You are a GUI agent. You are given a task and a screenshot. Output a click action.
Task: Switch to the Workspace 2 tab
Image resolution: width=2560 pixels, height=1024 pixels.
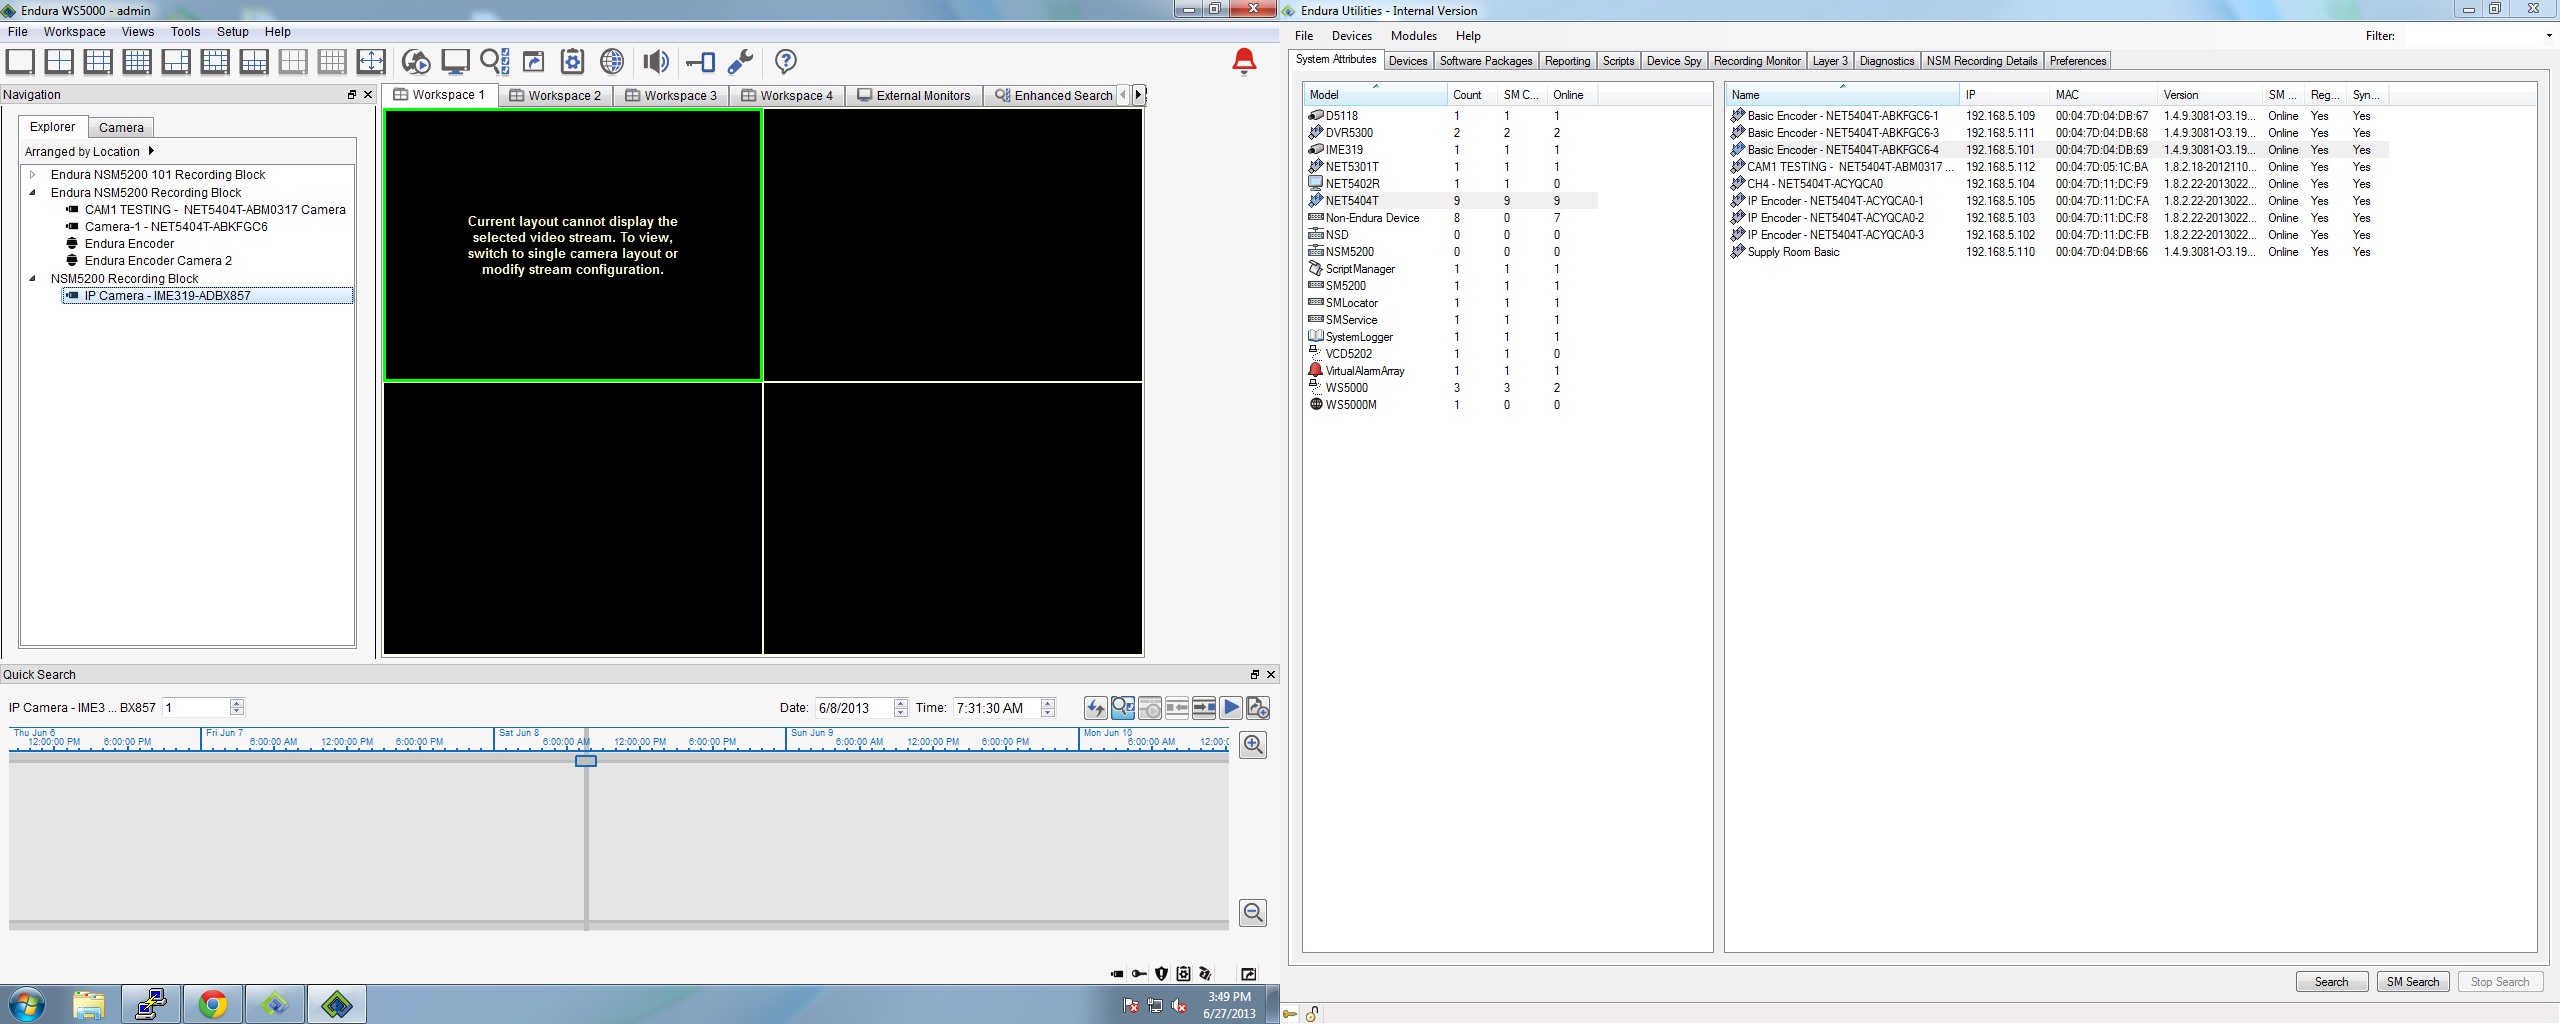556,96
